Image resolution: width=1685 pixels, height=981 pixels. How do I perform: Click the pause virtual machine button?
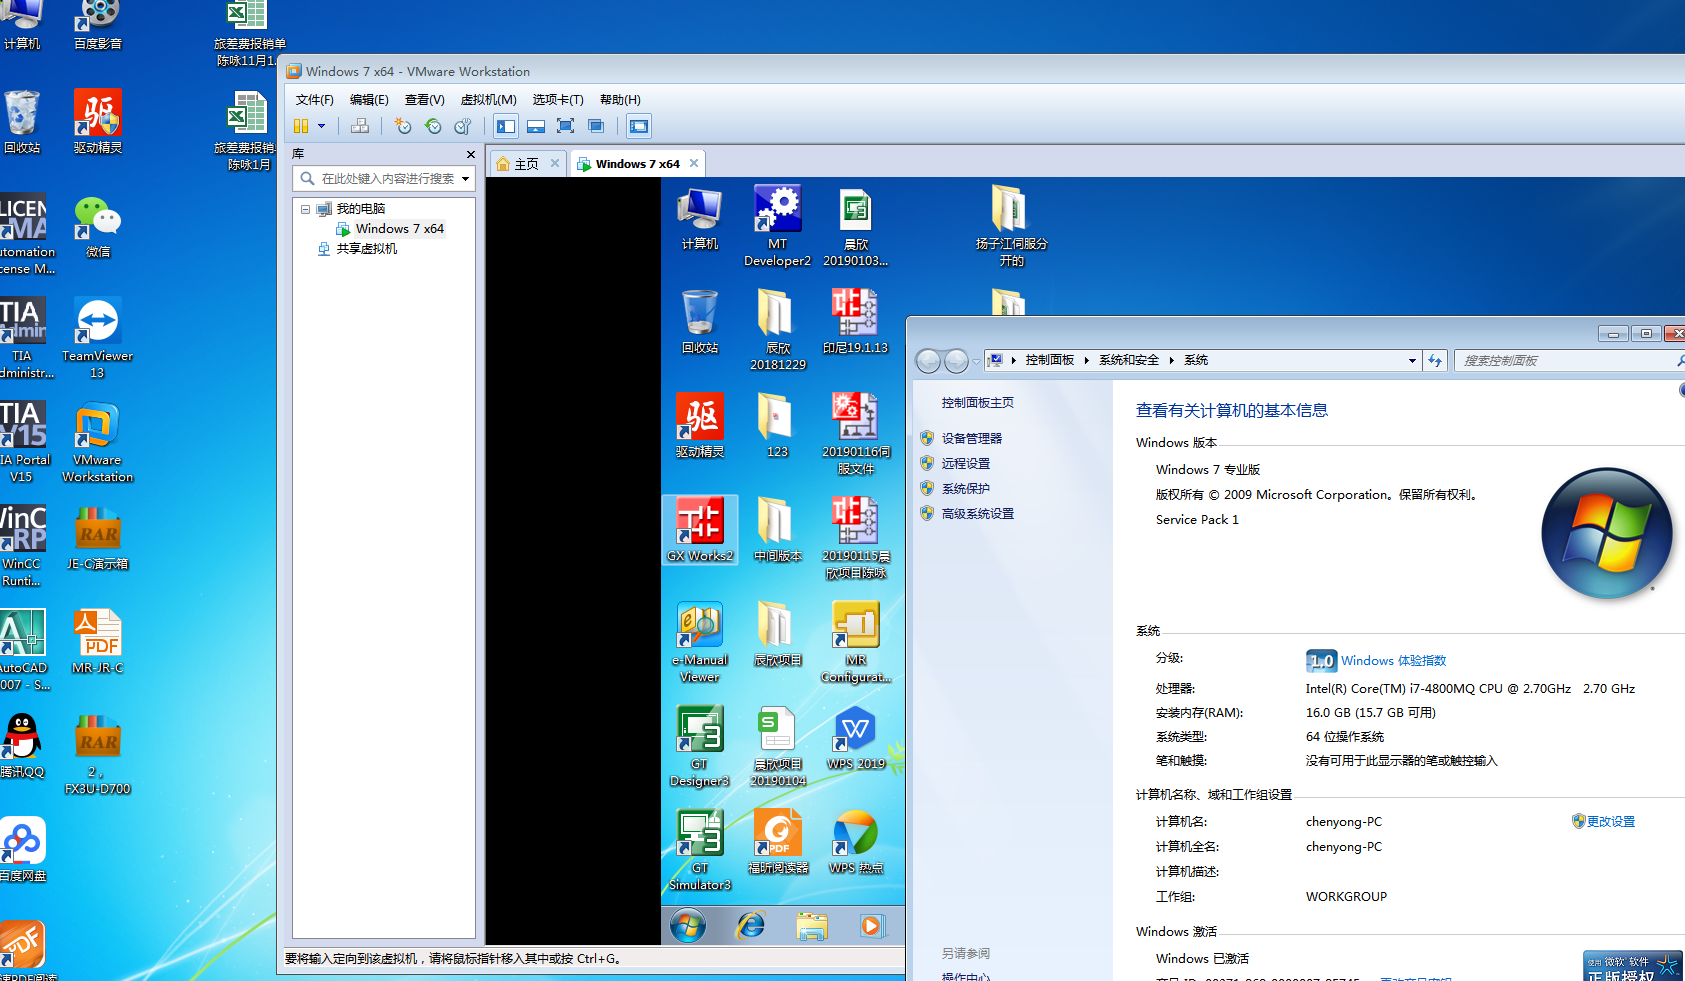click(300, 126)
